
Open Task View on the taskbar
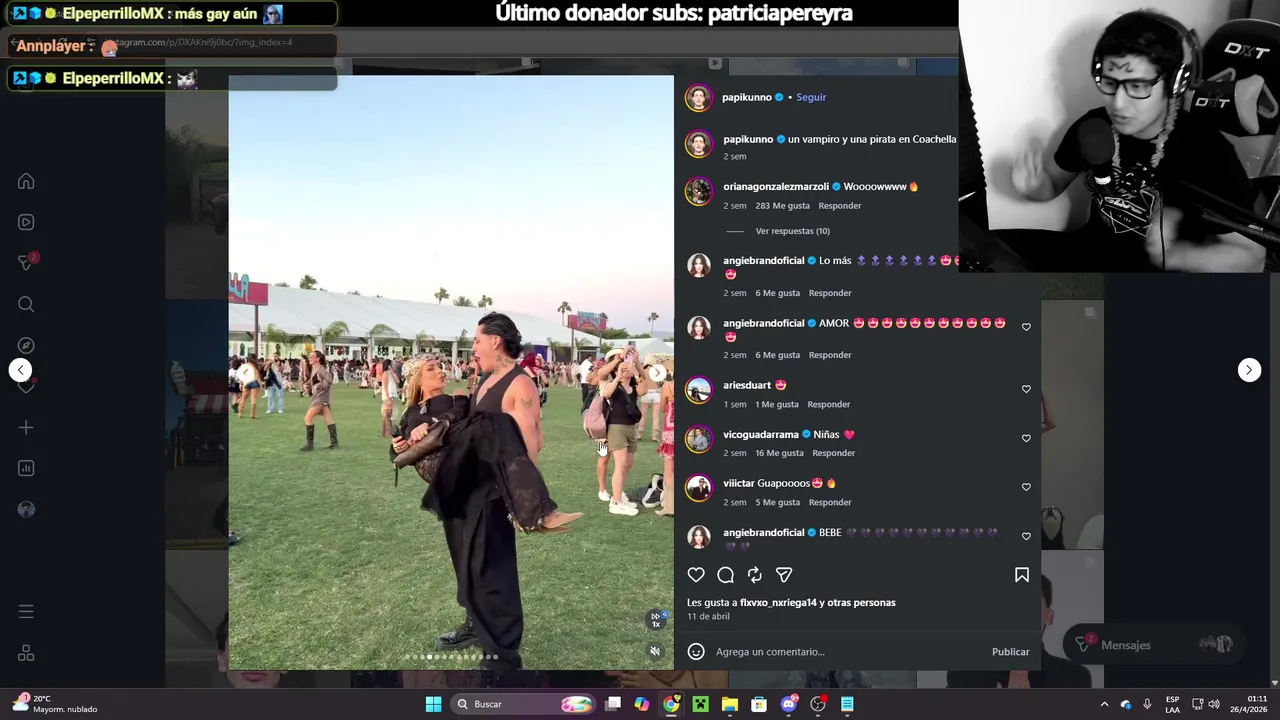tap(613, 704)
